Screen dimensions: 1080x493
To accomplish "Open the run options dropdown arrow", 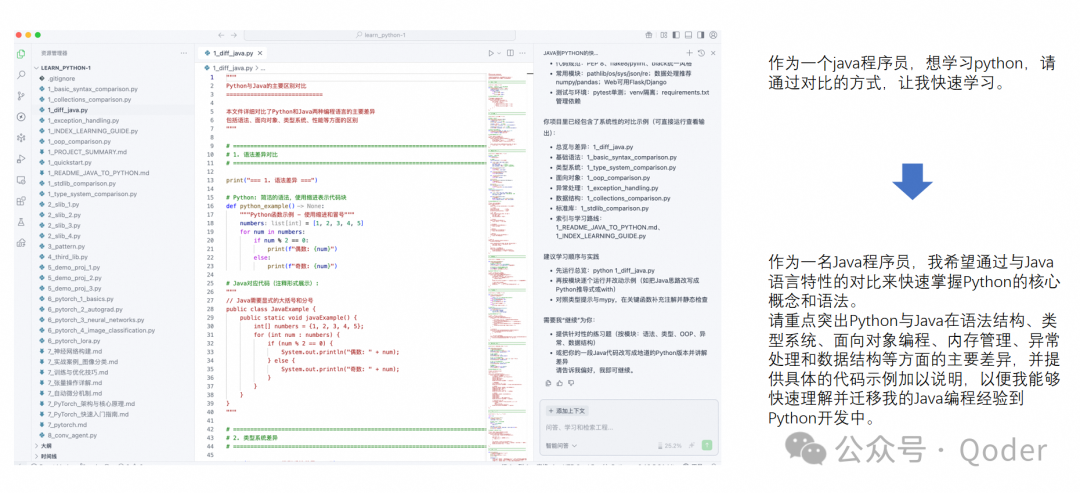I will click(499, 53).
